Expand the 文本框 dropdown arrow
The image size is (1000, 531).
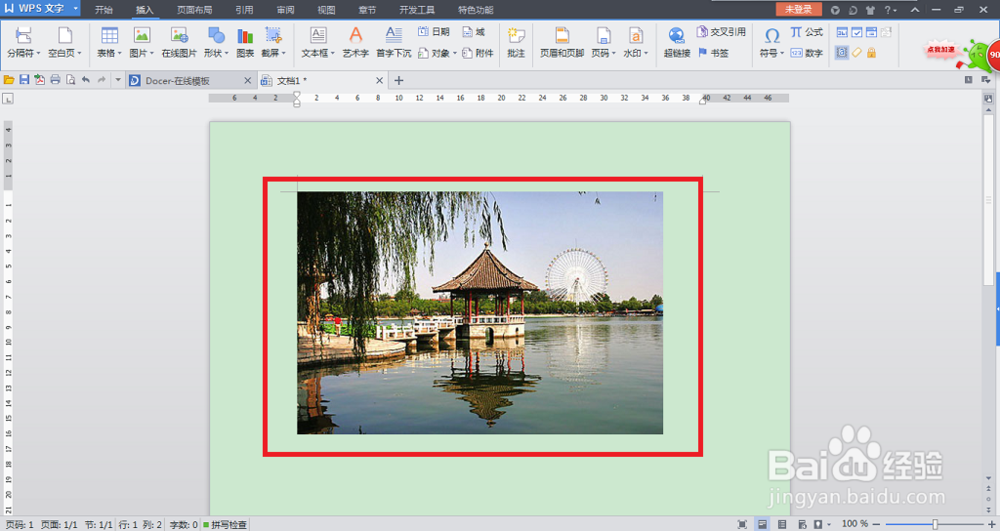click(332, 54)
